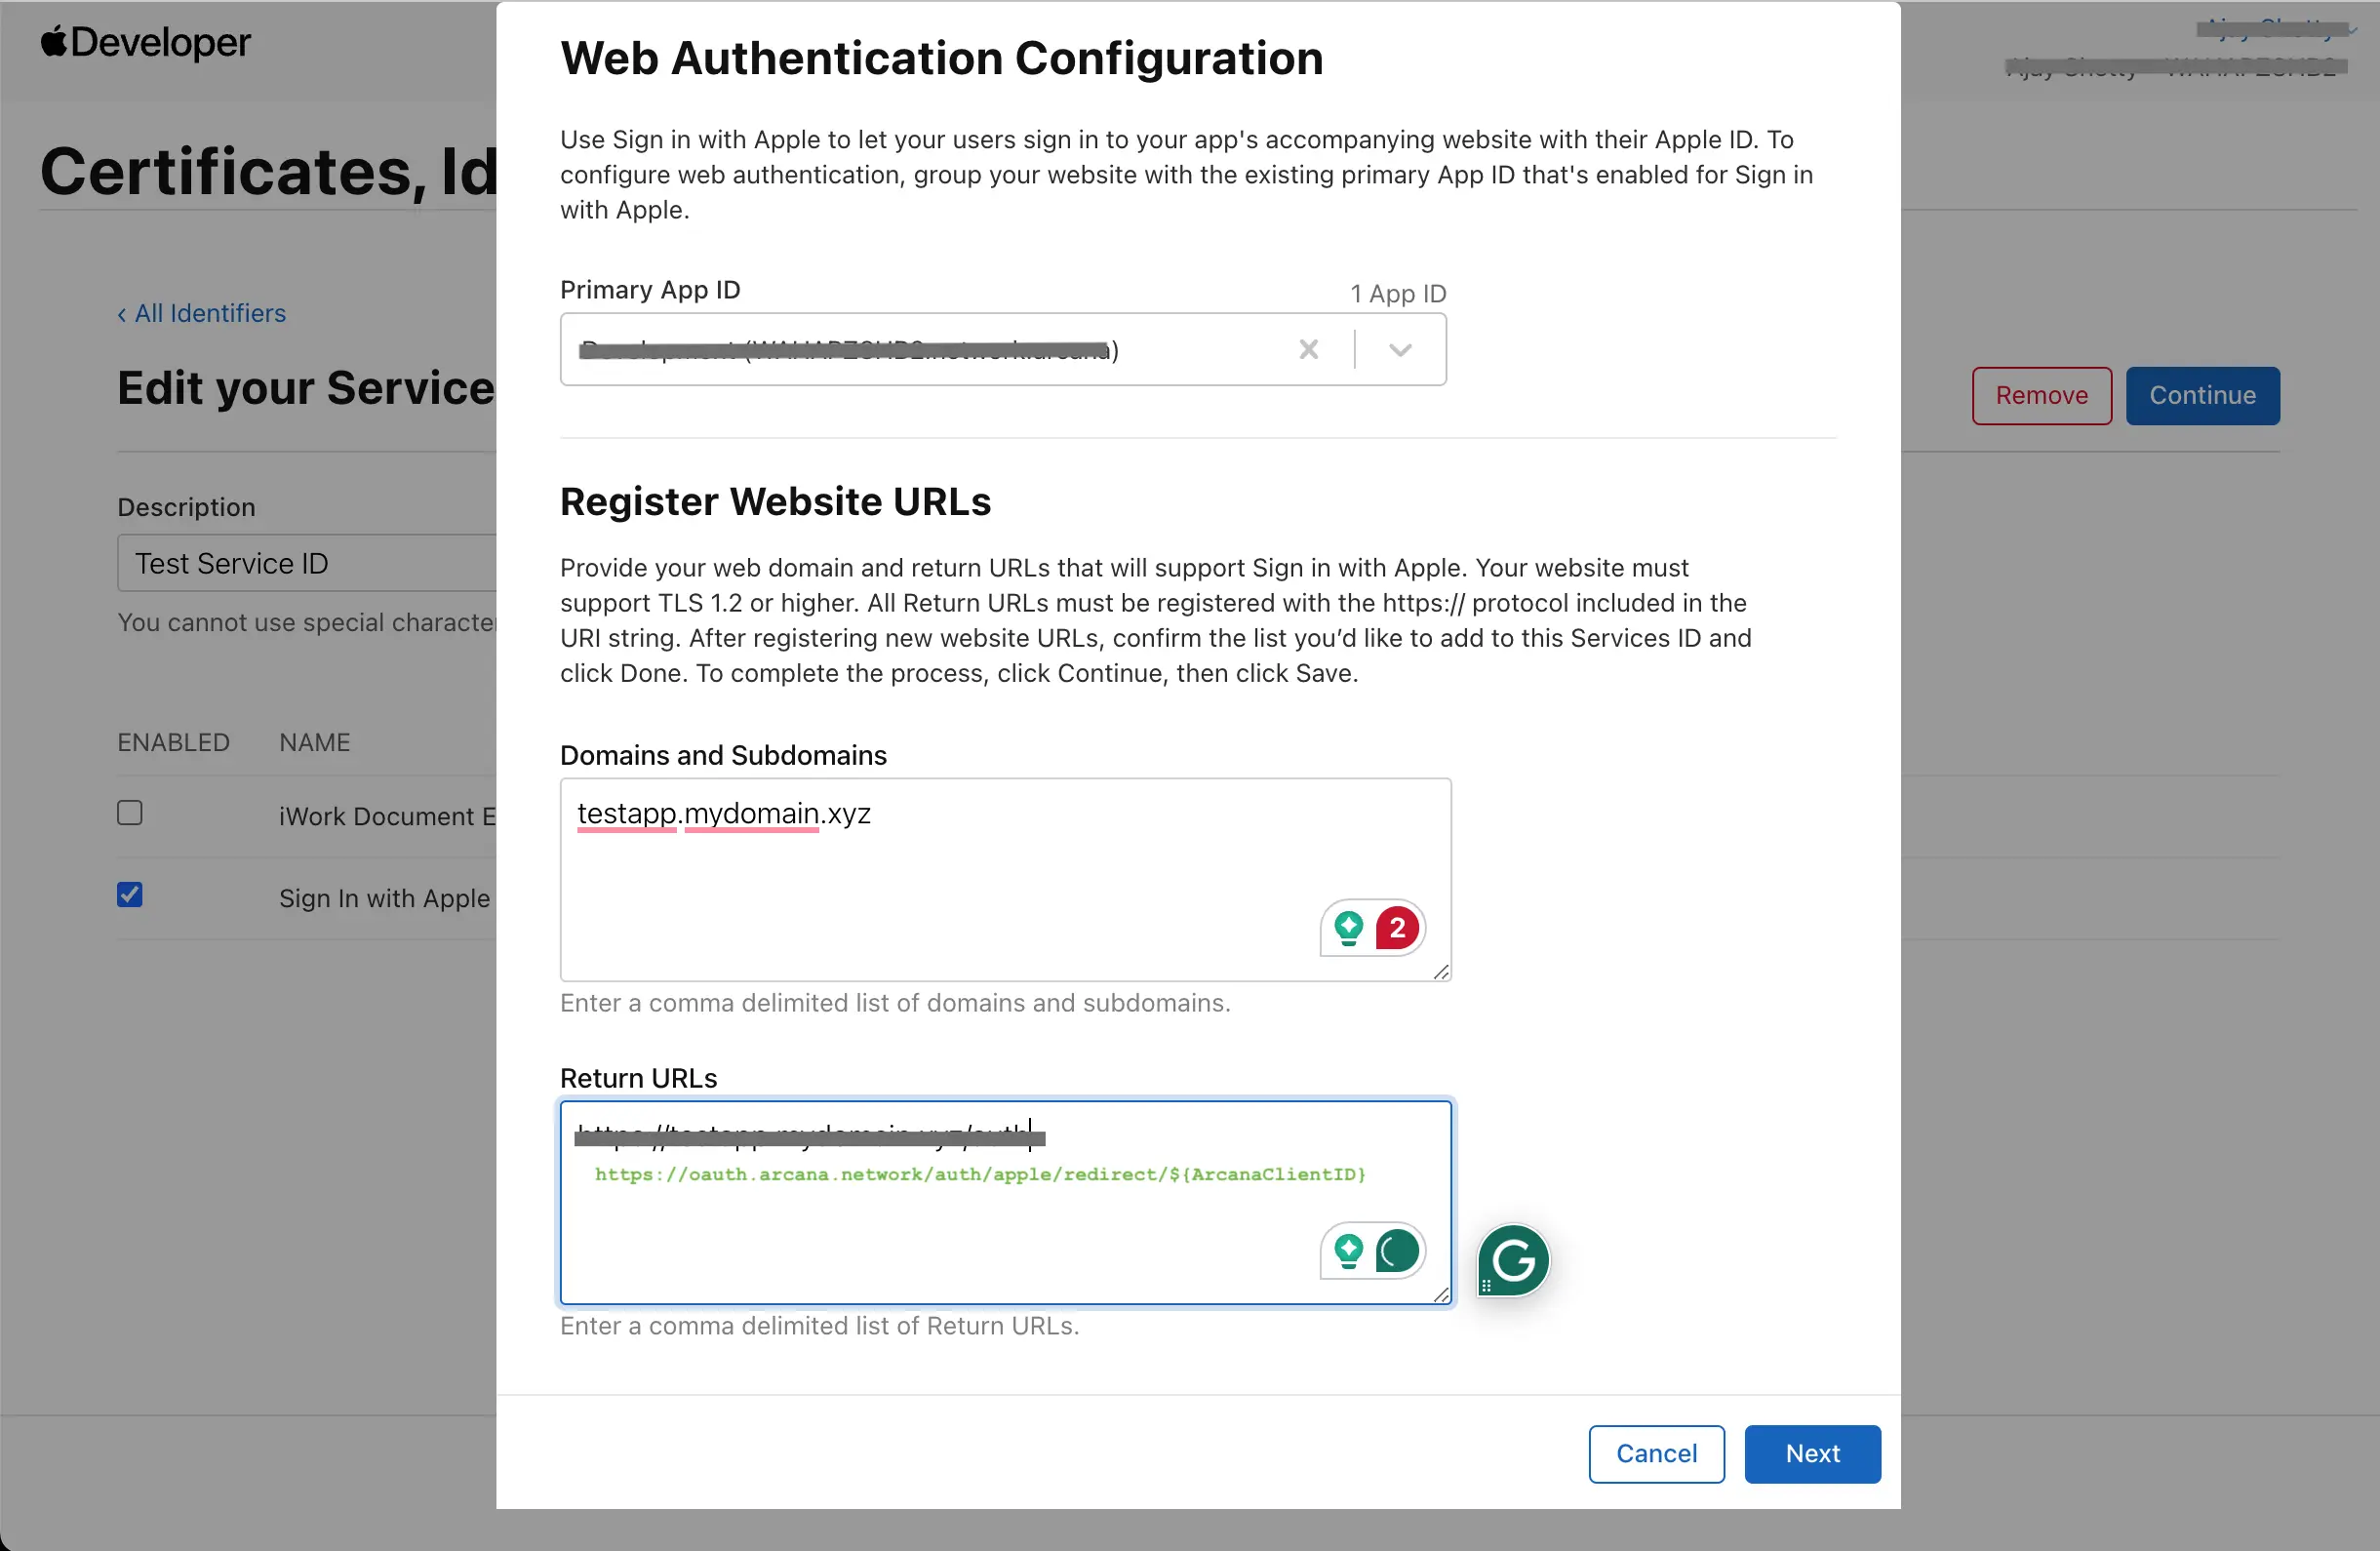The image size is (2380, 1551).
Task: Clear the Primary App ID selection
Action: tap(1308, 349)
